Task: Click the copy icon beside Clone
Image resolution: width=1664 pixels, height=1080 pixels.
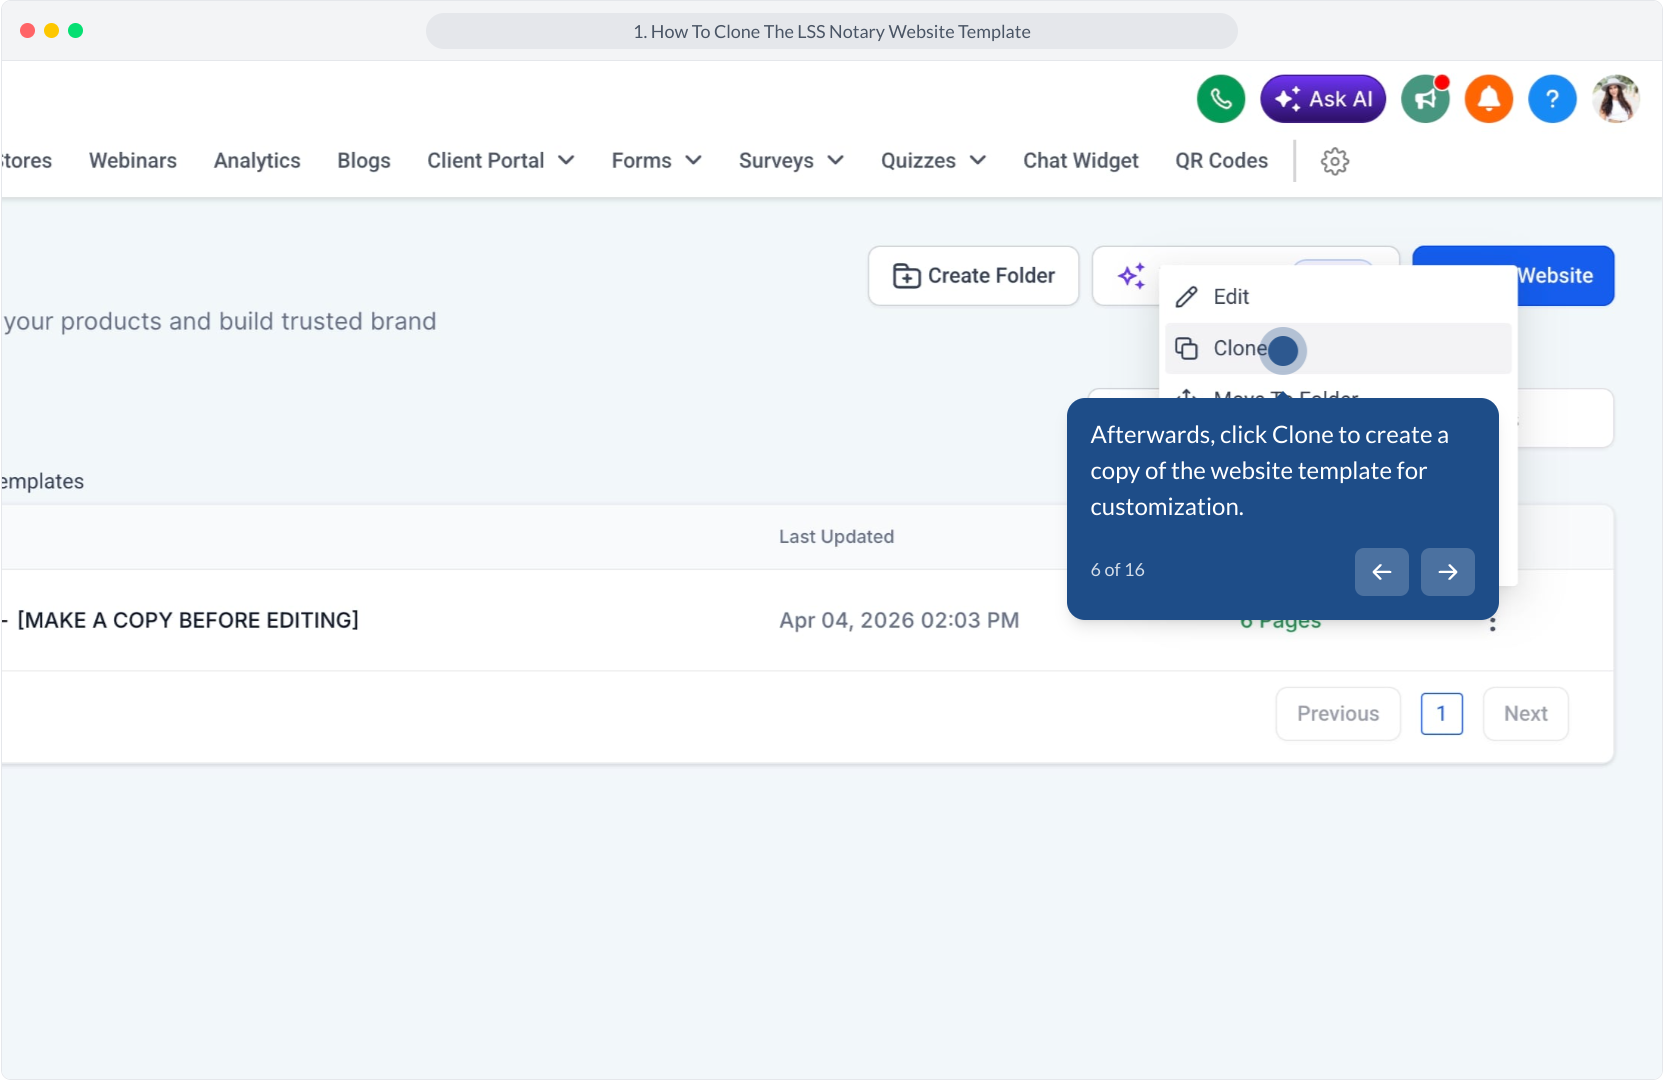Action: pos(1187,348)
